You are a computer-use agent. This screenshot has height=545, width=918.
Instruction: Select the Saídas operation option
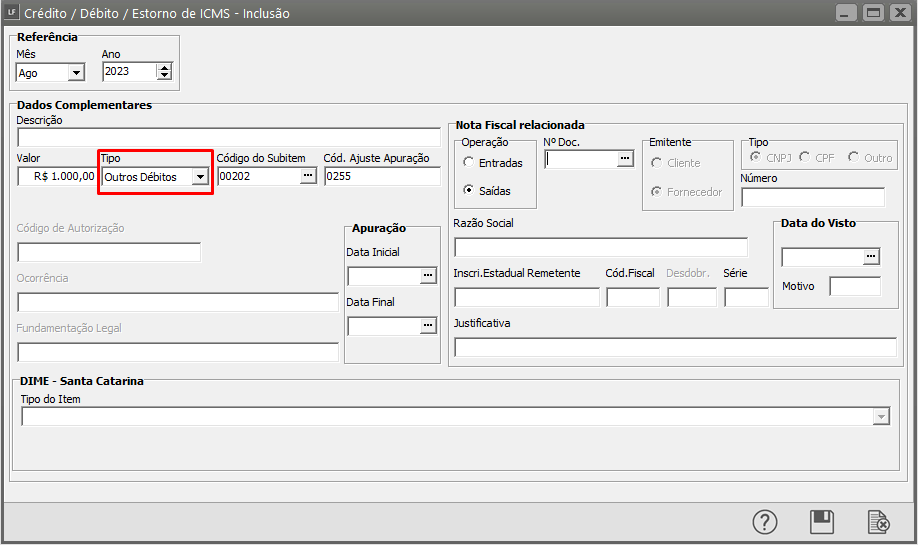click(x=469, y=190)
